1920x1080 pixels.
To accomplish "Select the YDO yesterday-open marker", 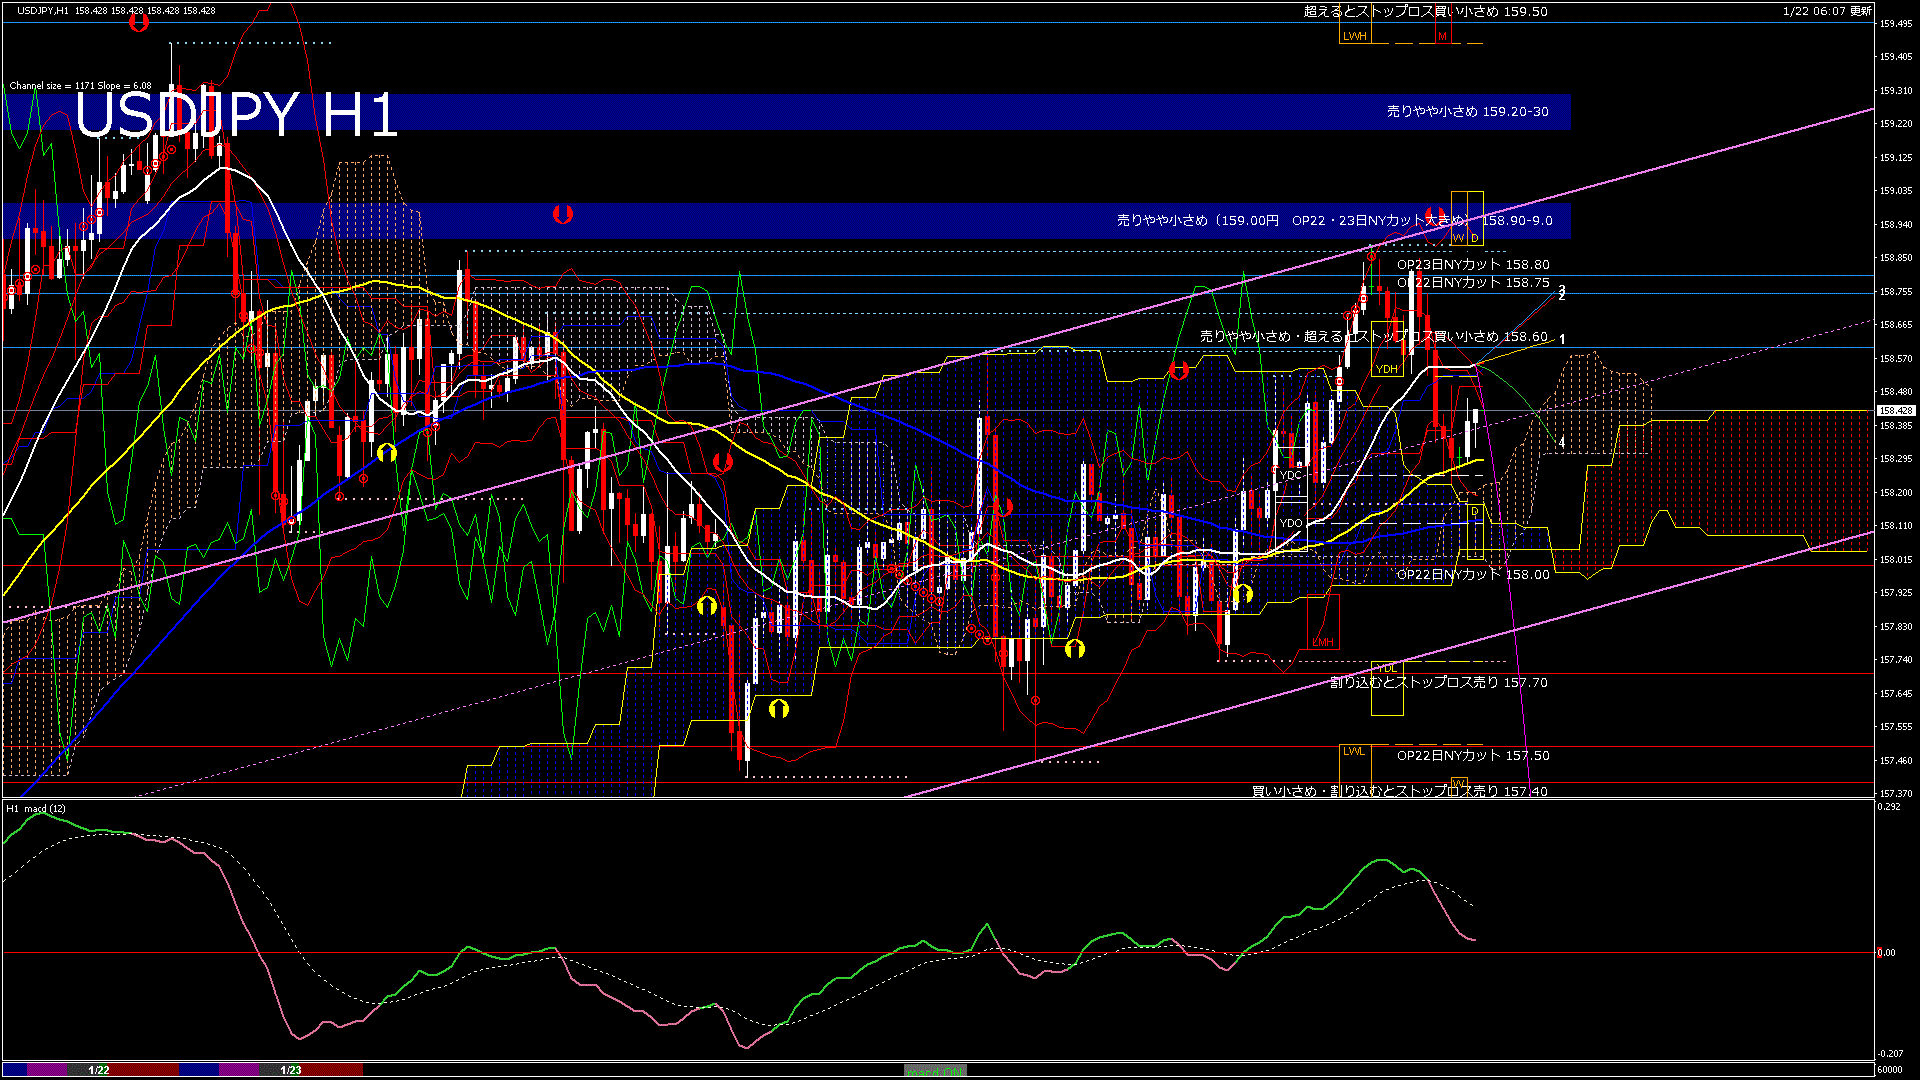I will (1291, 523).
